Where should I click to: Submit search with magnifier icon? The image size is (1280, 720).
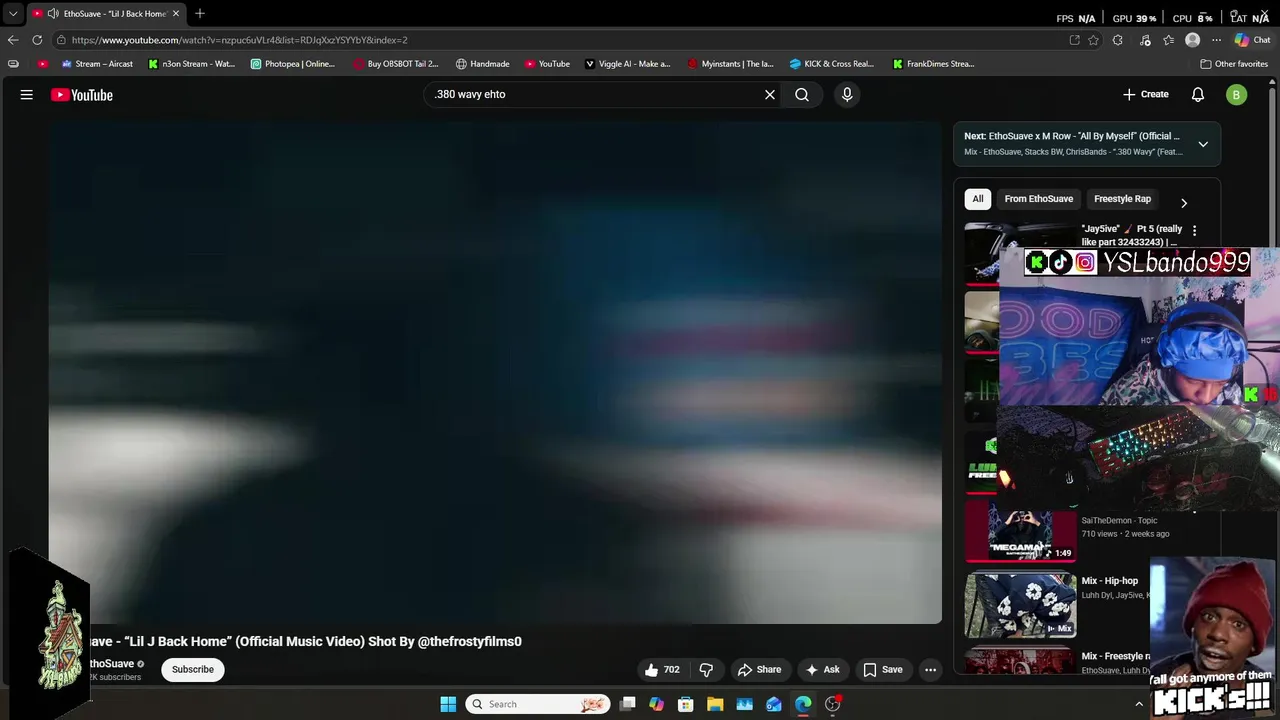[x=802, y=94]
